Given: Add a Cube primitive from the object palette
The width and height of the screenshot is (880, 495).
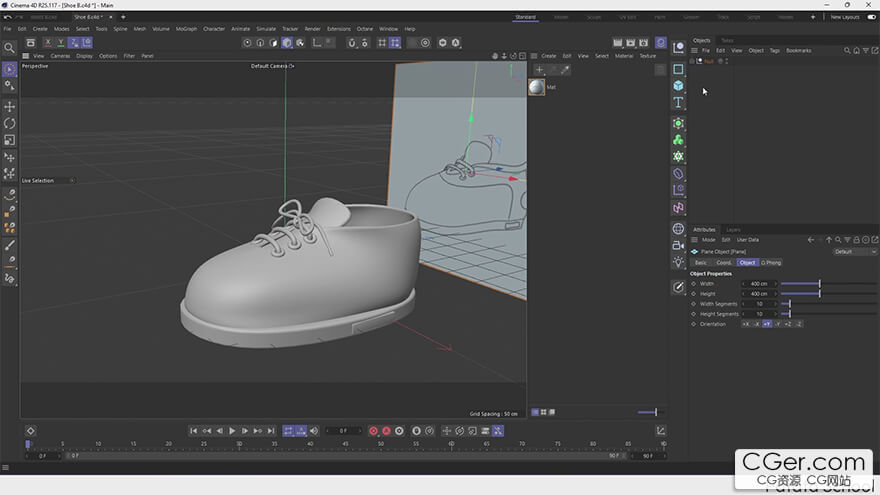Looking at the screenshot, I should (x=679, y=85).
